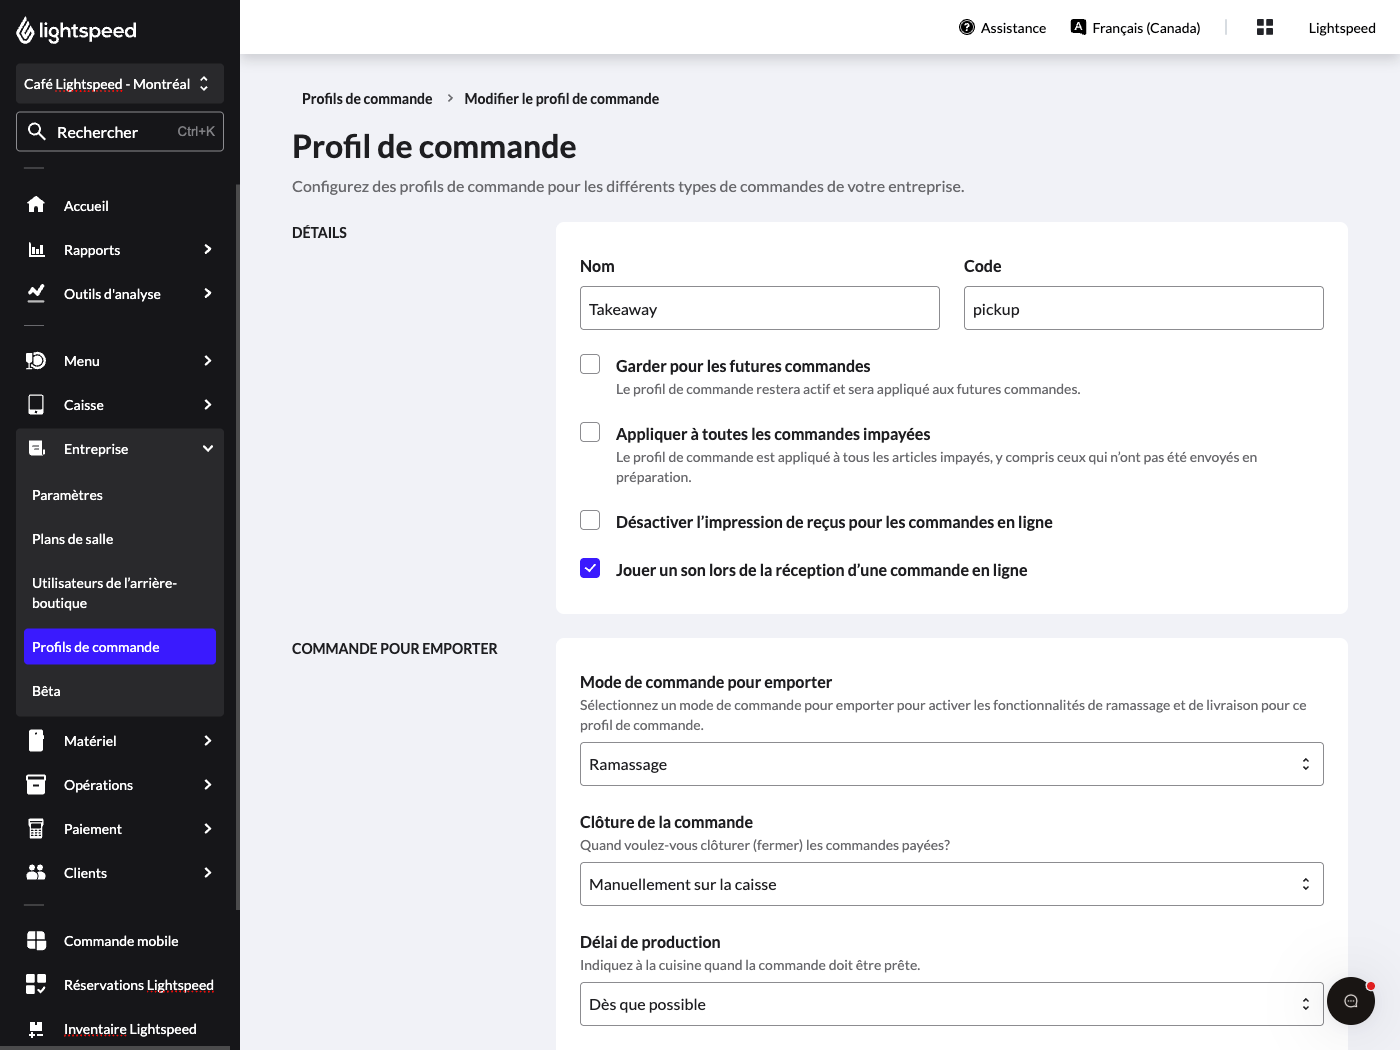Open Utilisateurs de l'arrière-boutique item
The image size is (1400, 1050).
pyautogui.click(x=120, y=593)
